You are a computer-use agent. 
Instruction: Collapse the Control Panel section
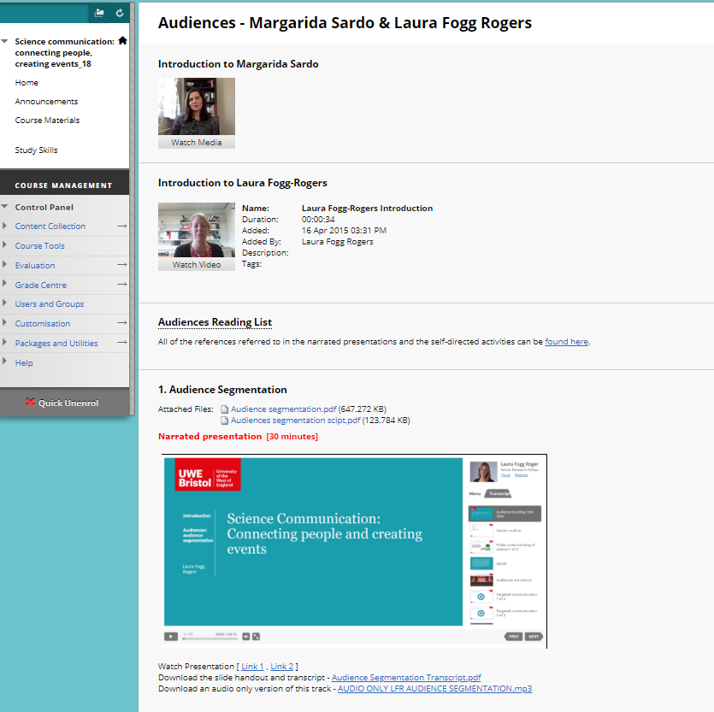point(6,207)
